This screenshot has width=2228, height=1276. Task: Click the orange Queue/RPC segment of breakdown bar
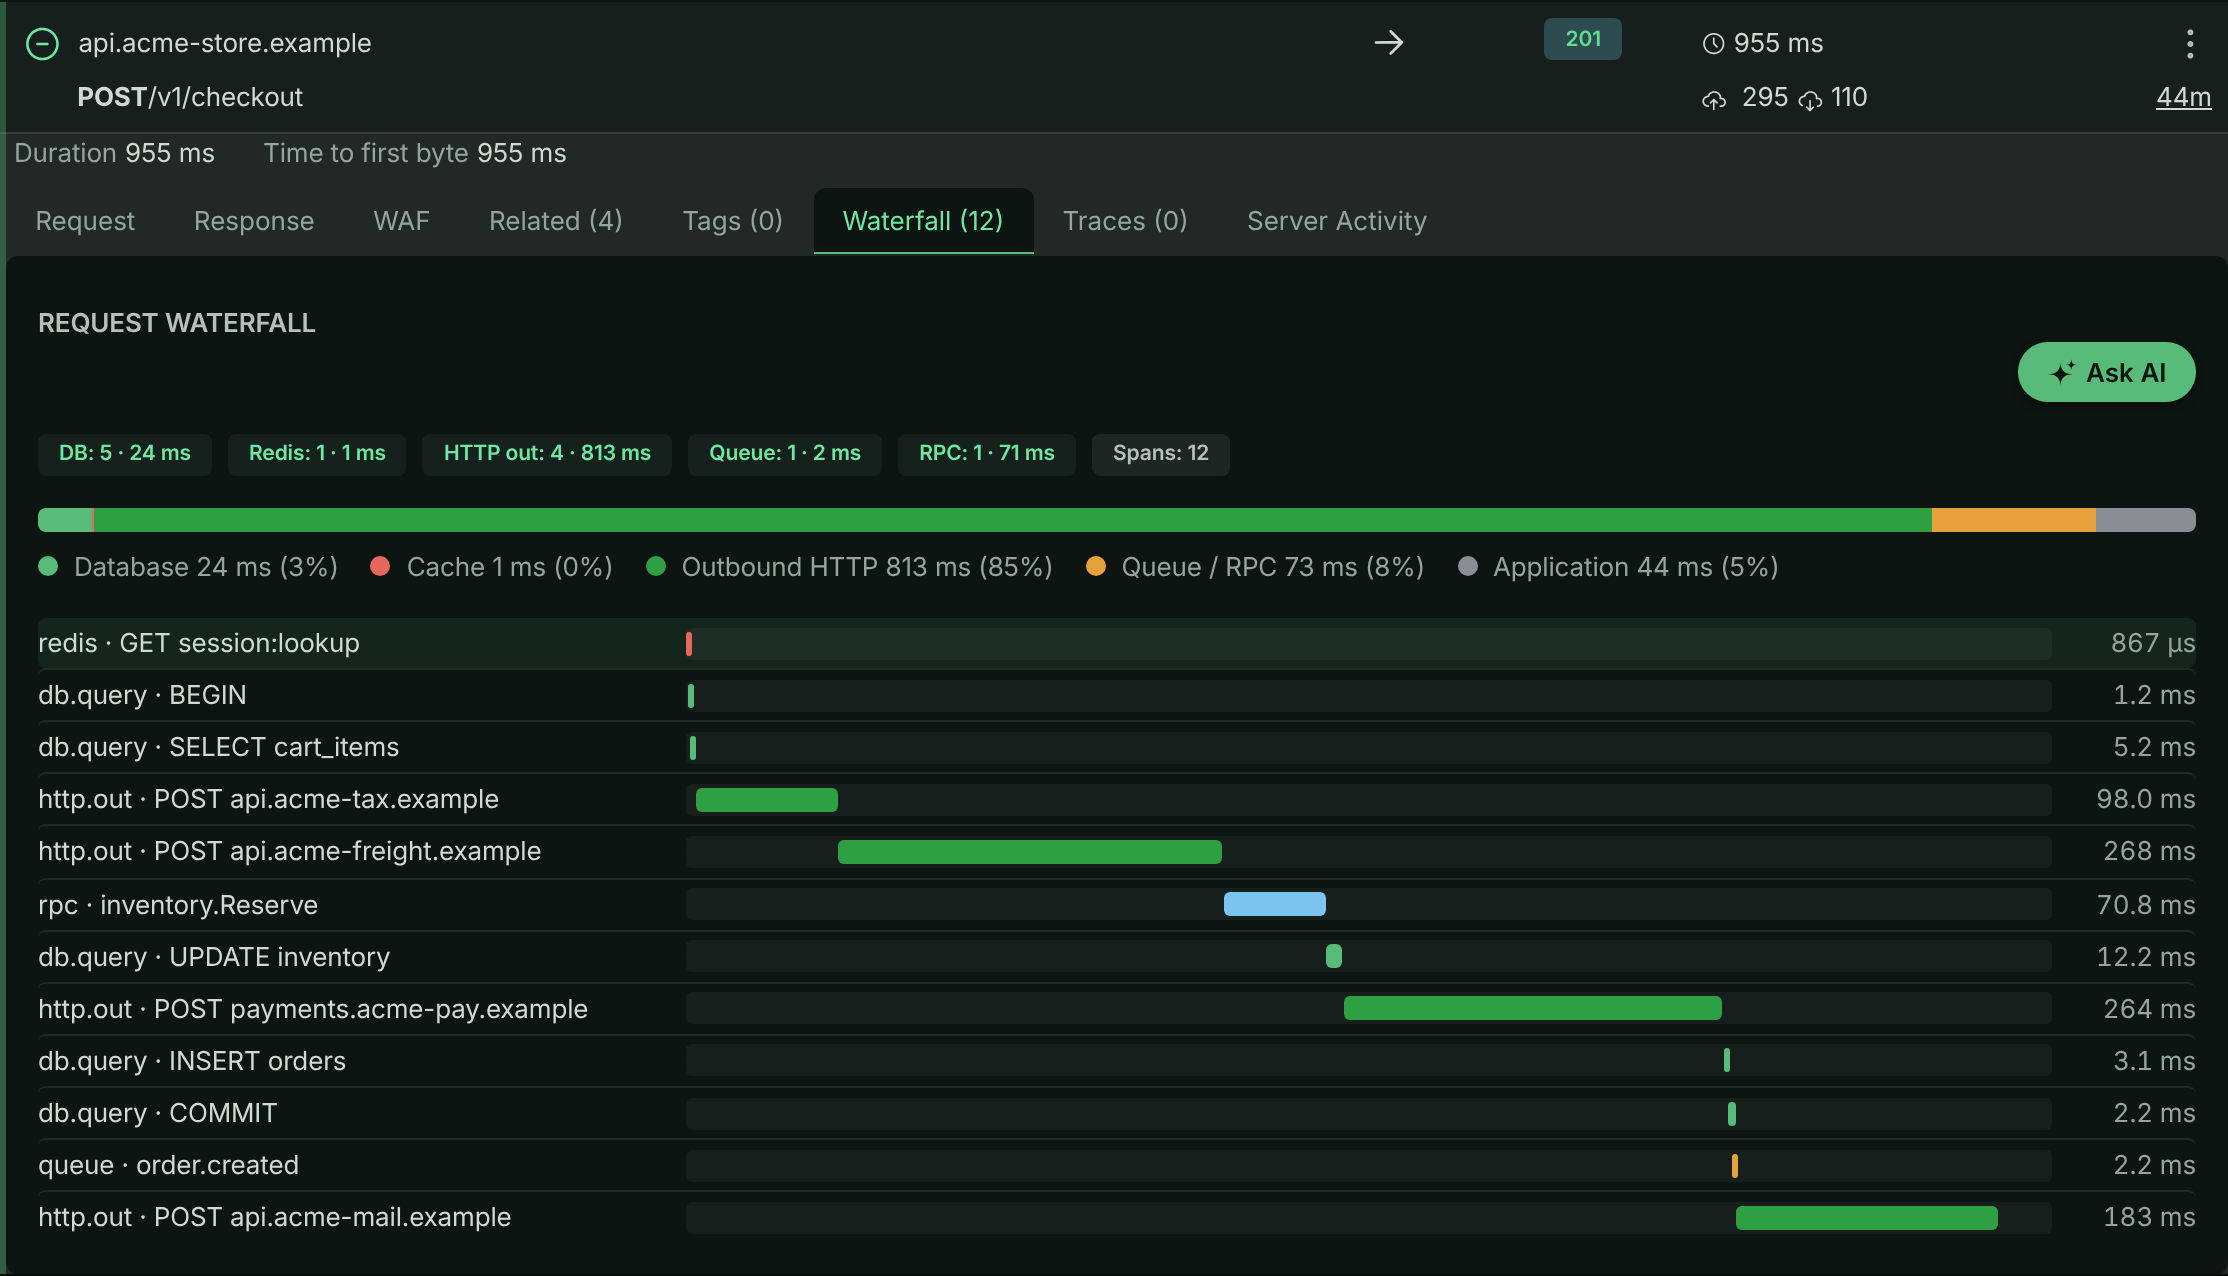point(2013,520)
